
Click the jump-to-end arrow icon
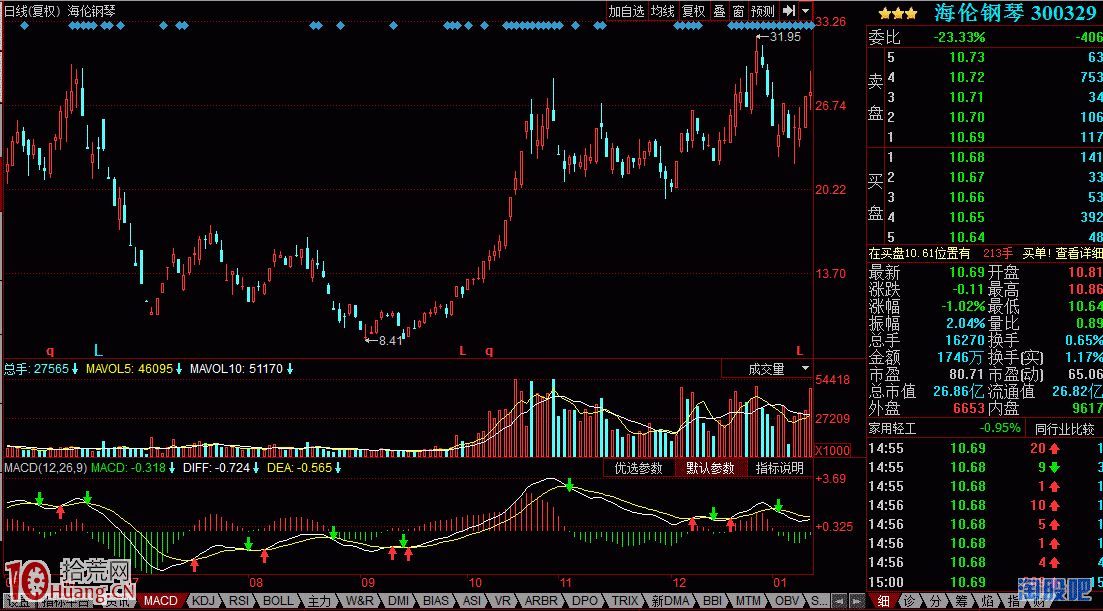click(x=789, y=11)
